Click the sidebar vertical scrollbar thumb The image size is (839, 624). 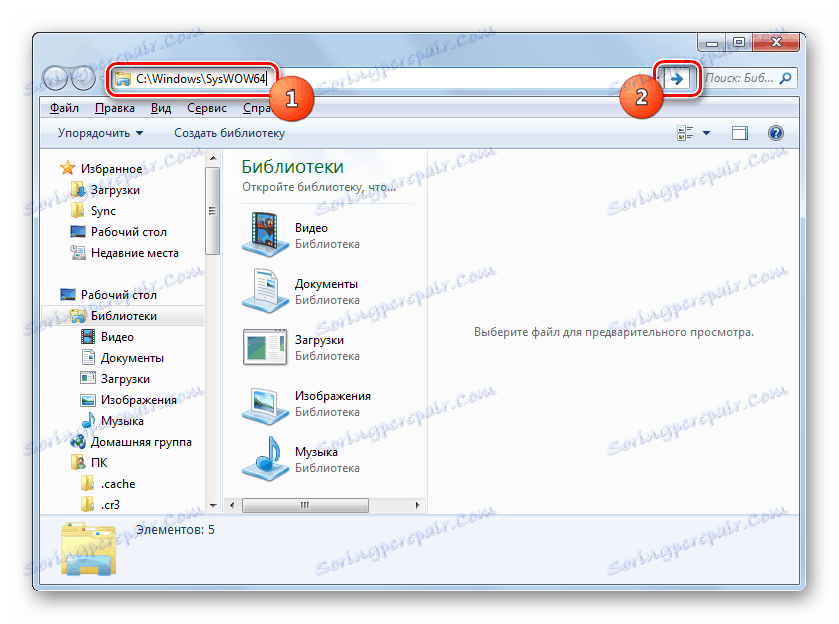pyautogui.click(x=212, y=210)
